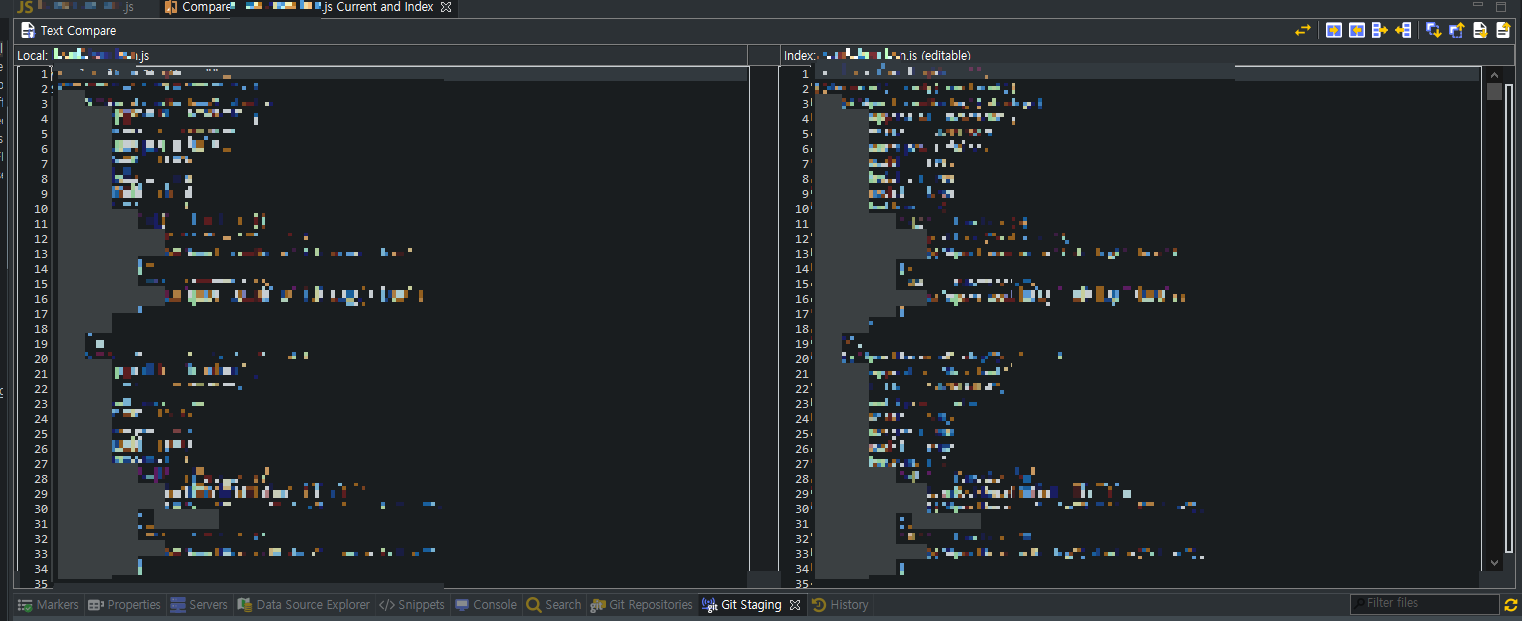Screen dimensions: 1522x621
Task: Open the History tab
Action: click(840, 604)
